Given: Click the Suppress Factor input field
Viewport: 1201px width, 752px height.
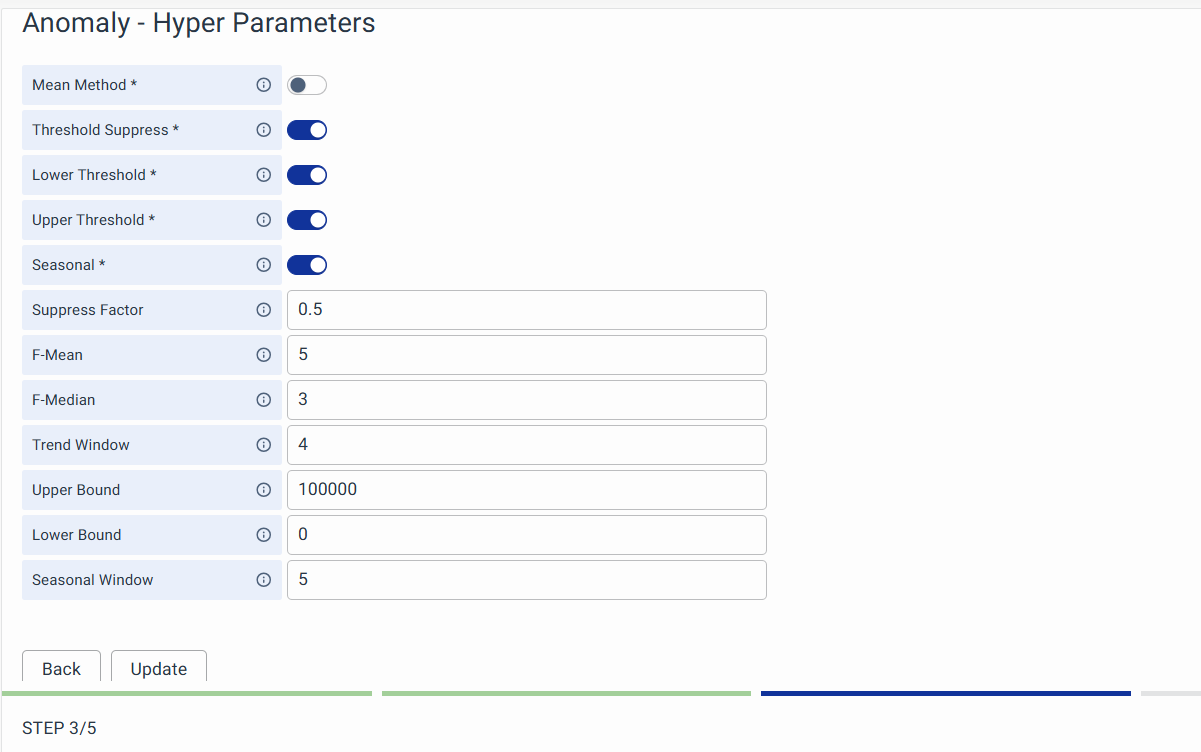Looking at the screenshot, I should tap(526, 310).
